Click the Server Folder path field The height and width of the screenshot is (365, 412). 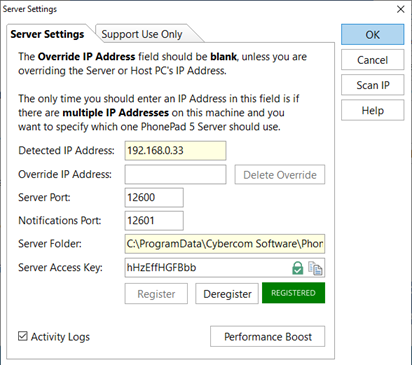click(225, 244)
